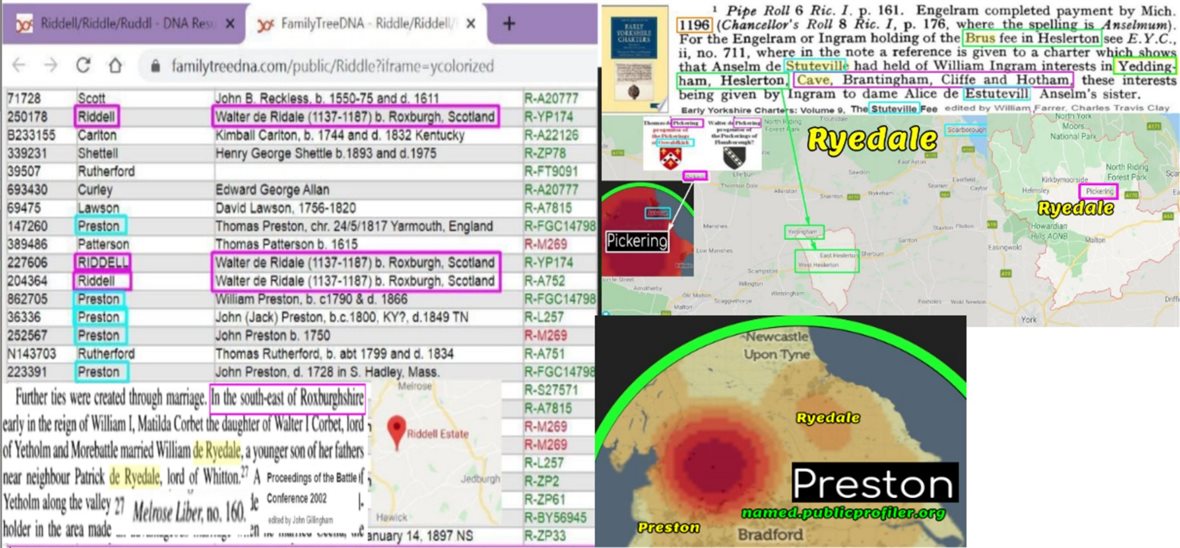The image size is (1180, 548).
Task: Reload the page with the refresh icon
Action: [x=83, y=65]
